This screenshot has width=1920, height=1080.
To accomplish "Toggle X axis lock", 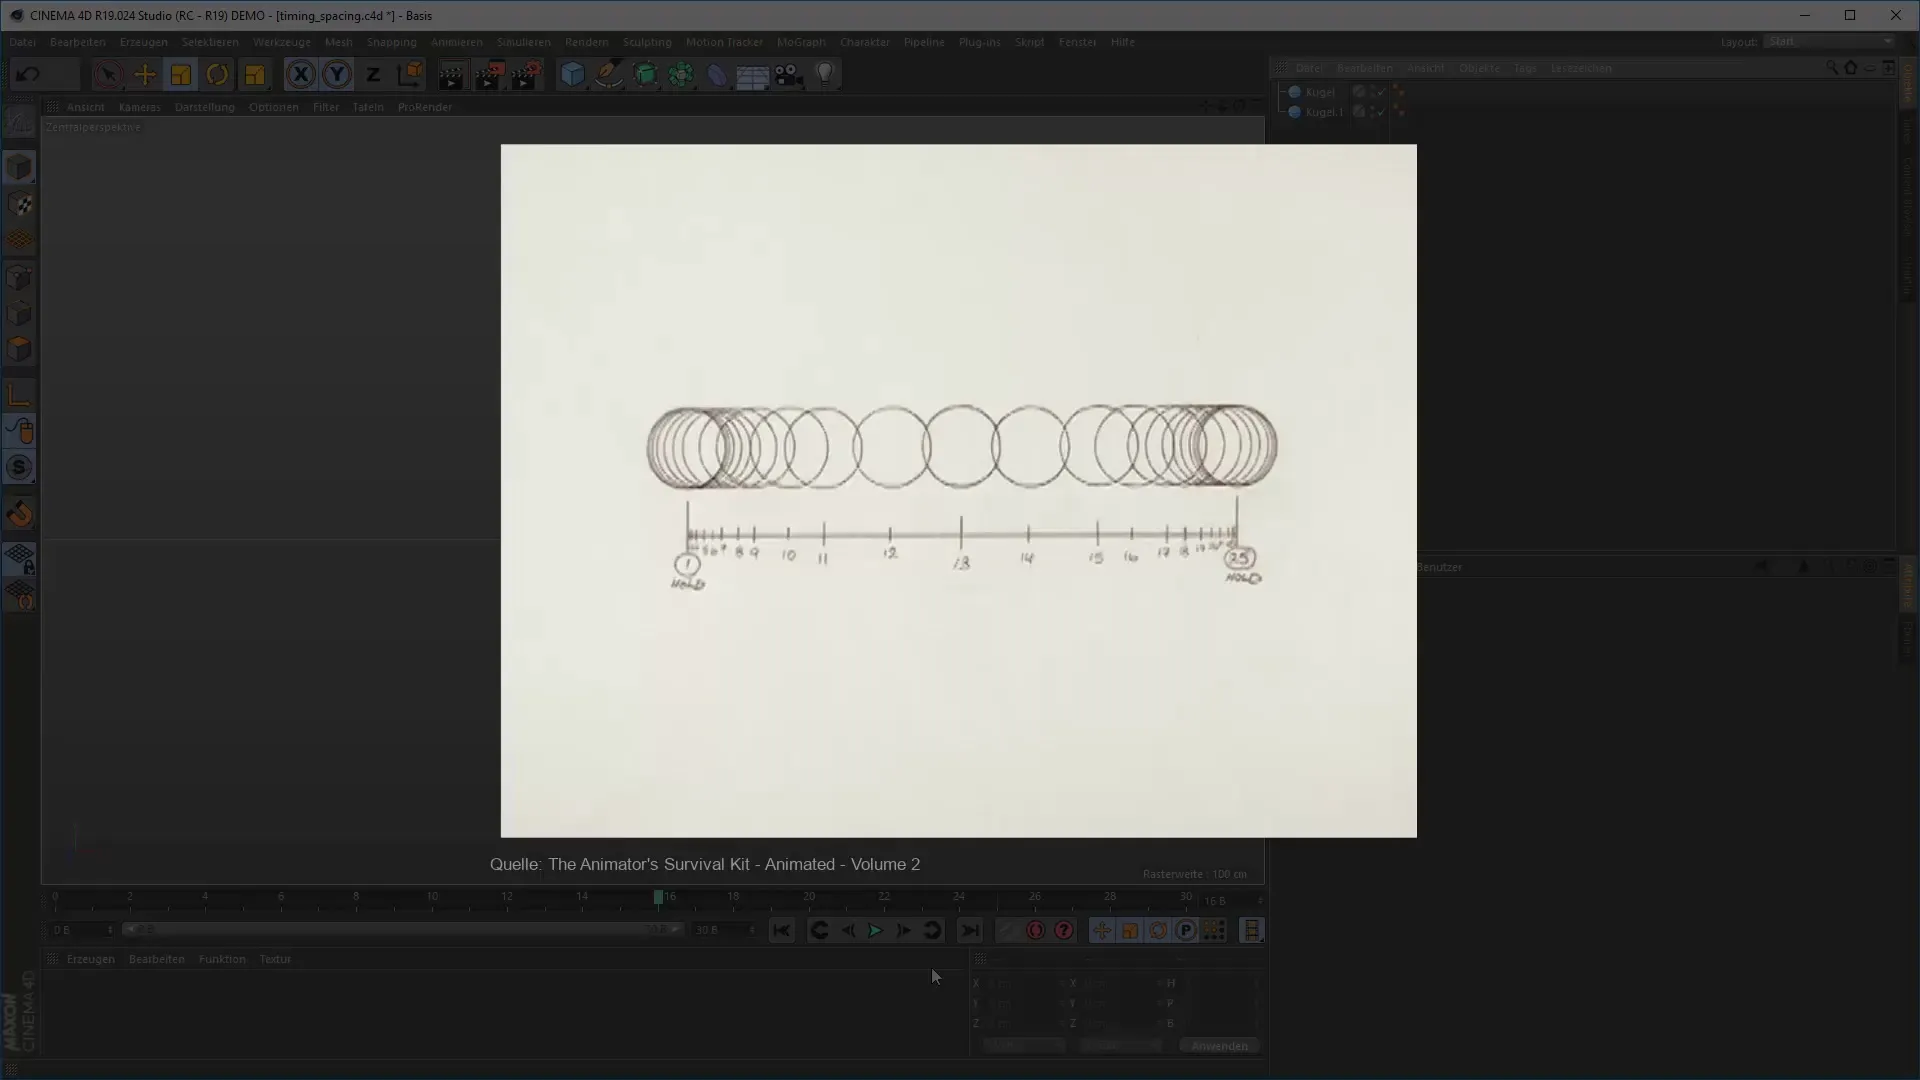I will tap(300, 74).
